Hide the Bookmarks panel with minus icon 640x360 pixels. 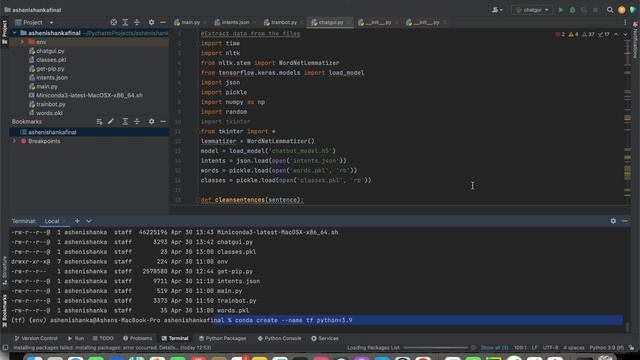[163, 122]
